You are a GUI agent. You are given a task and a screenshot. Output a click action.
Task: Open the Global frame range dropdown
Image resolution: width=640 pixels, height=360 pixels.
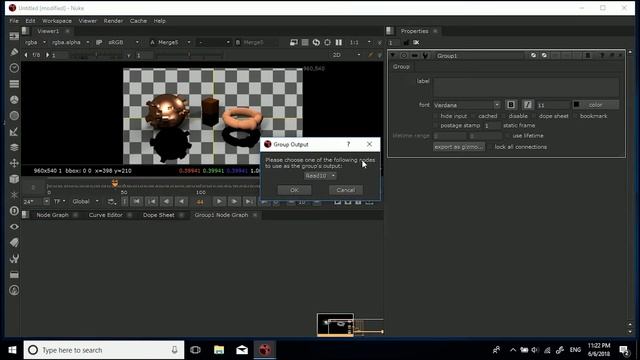85,201
